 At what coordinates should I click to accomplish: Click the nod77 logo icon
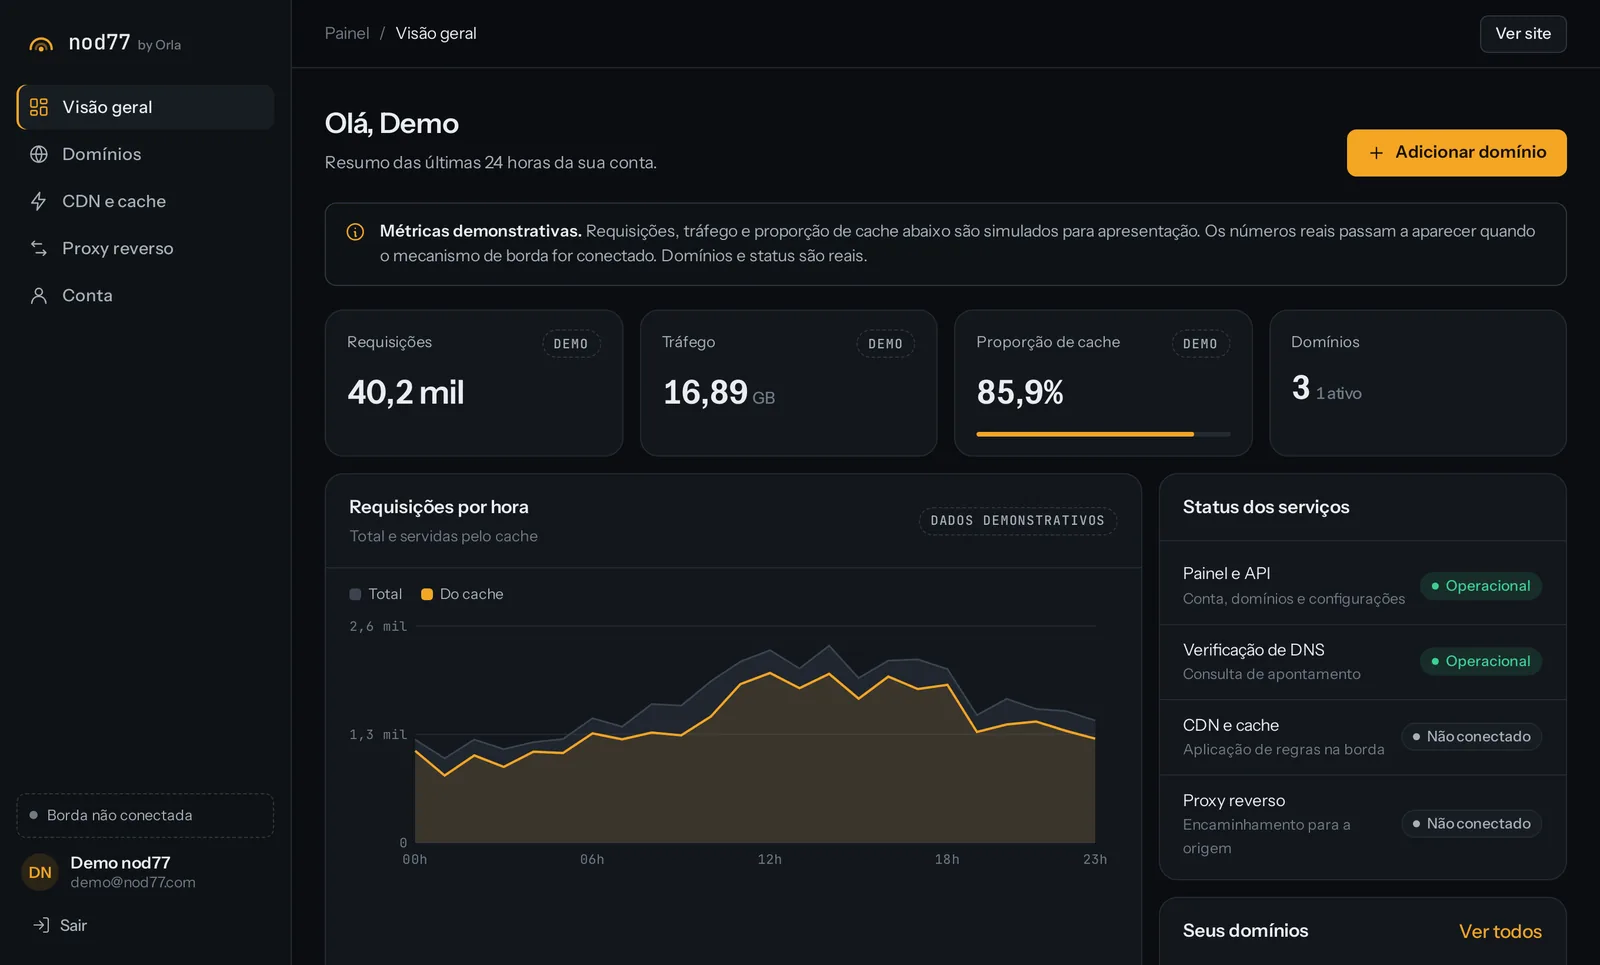[41, 44]
